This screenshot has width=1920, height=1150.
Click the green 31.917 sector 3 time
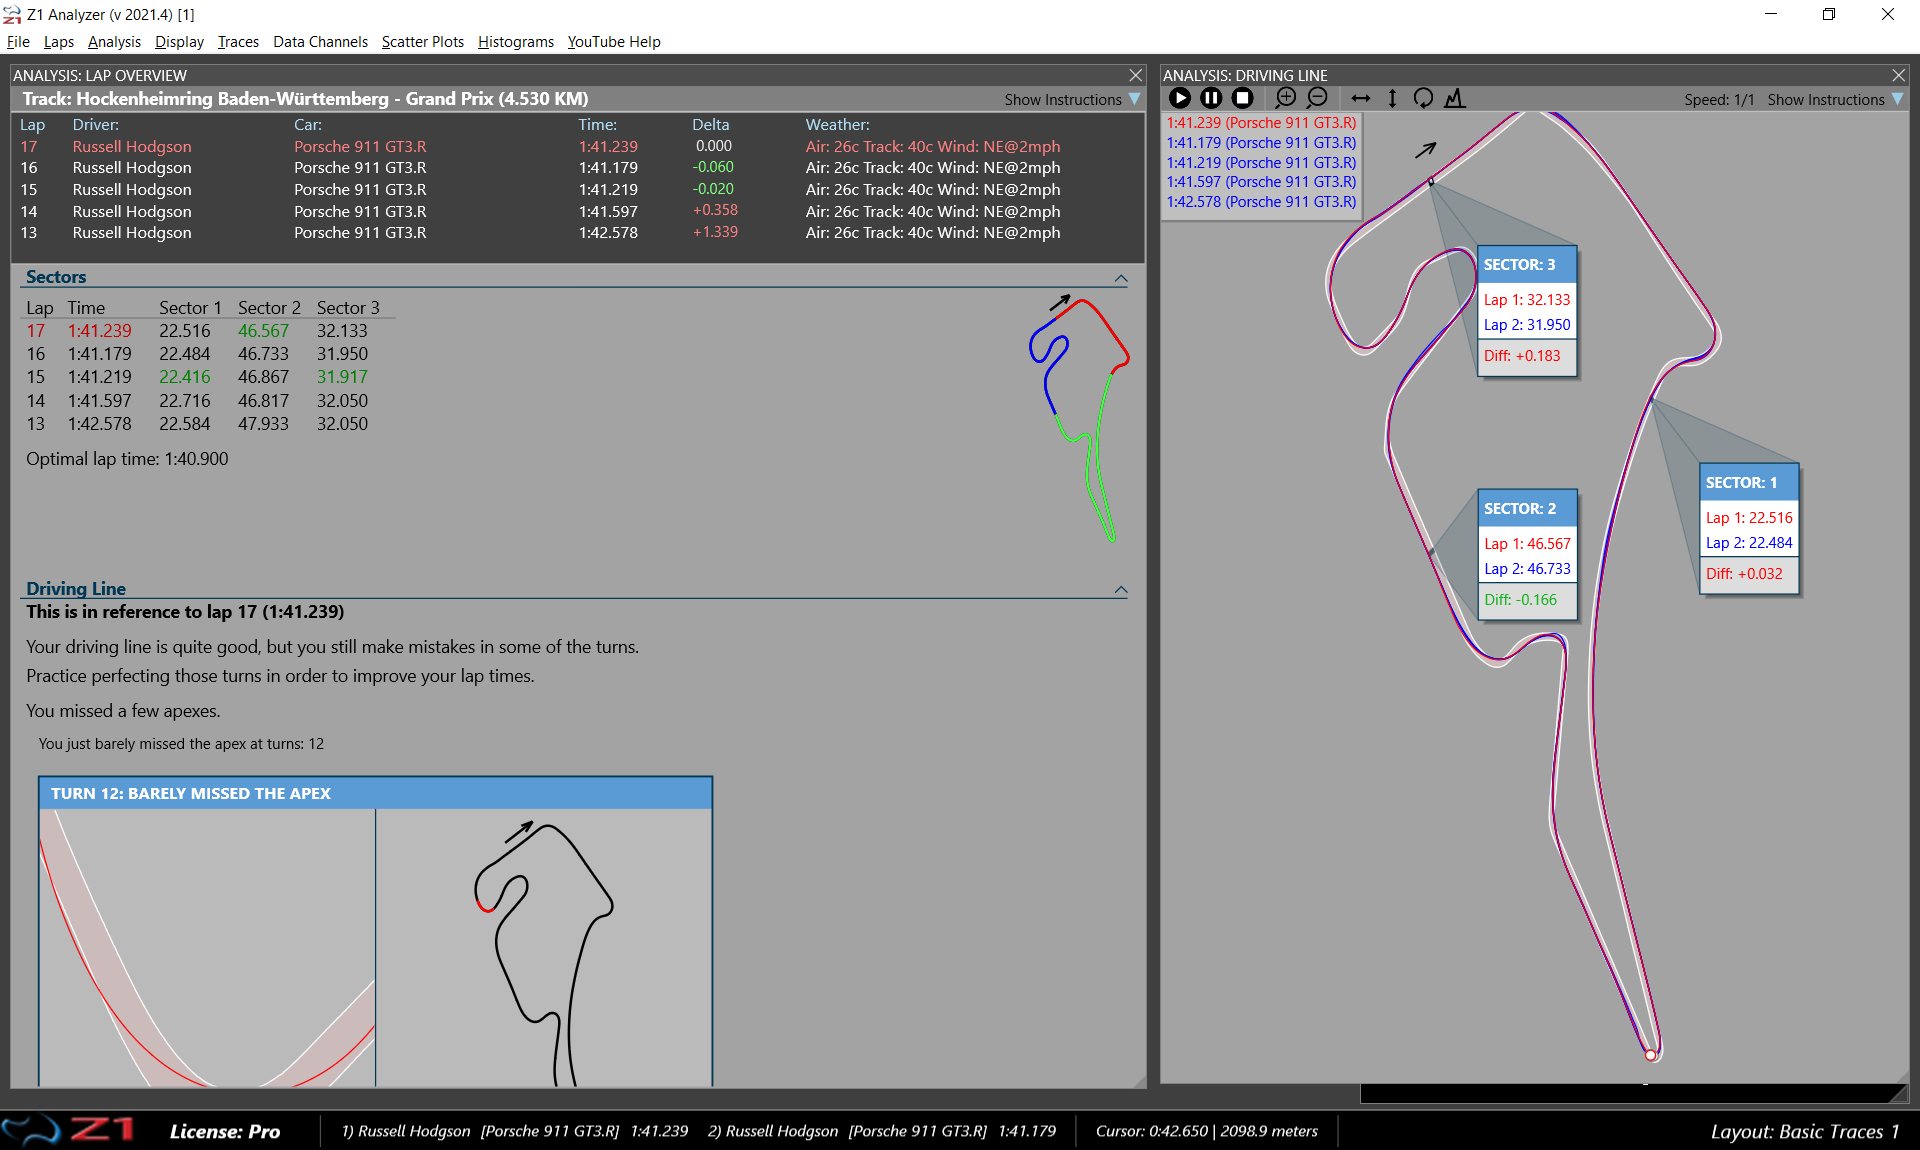(x=342, y=377)
